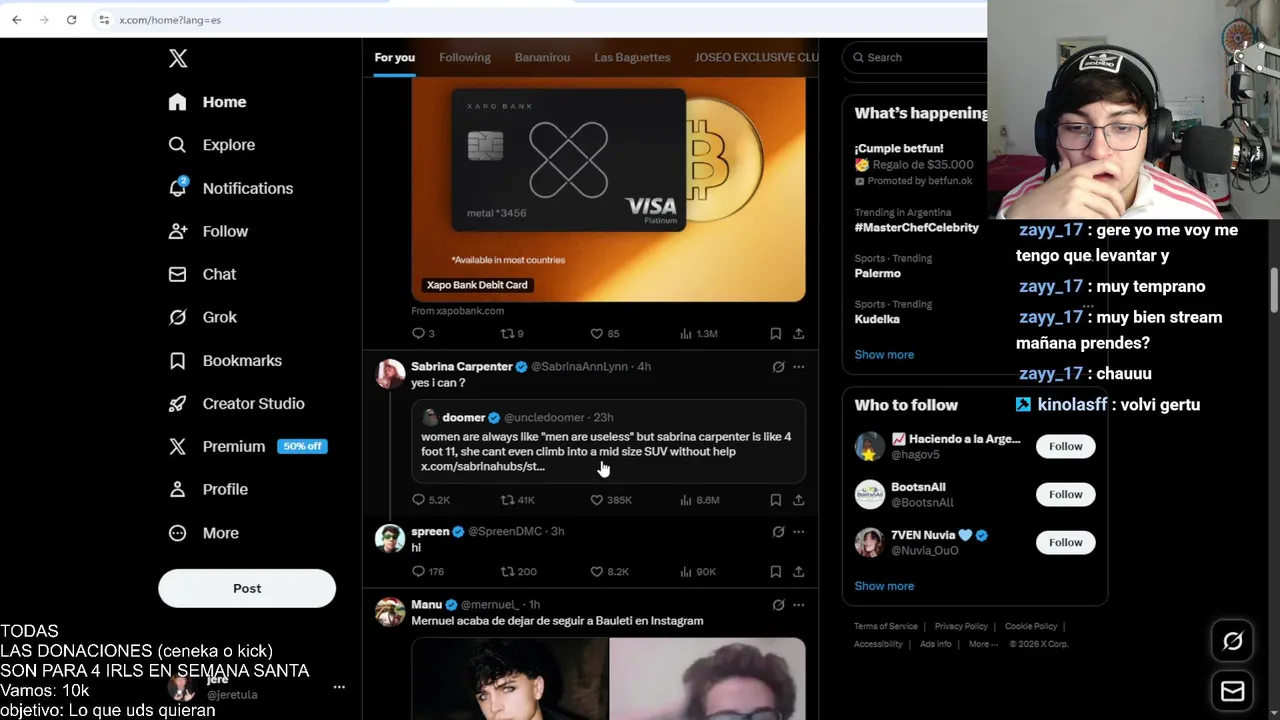The image size is (1280, 720).
Task: Follow the BootsnAll account
Action: (x=1065, y=494)
